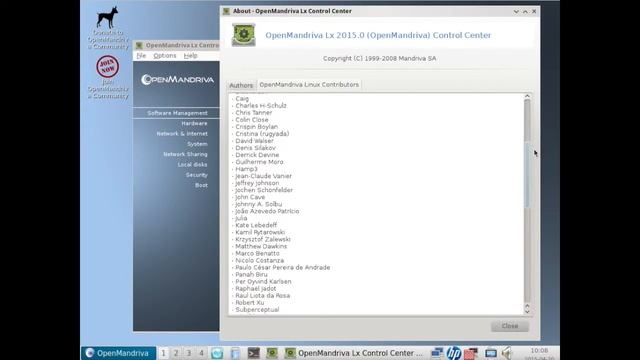This screenshot has width=640, height=360.
Task: Open the Join OpenMandriva Community desktop icon
Action: click(108, 77)
